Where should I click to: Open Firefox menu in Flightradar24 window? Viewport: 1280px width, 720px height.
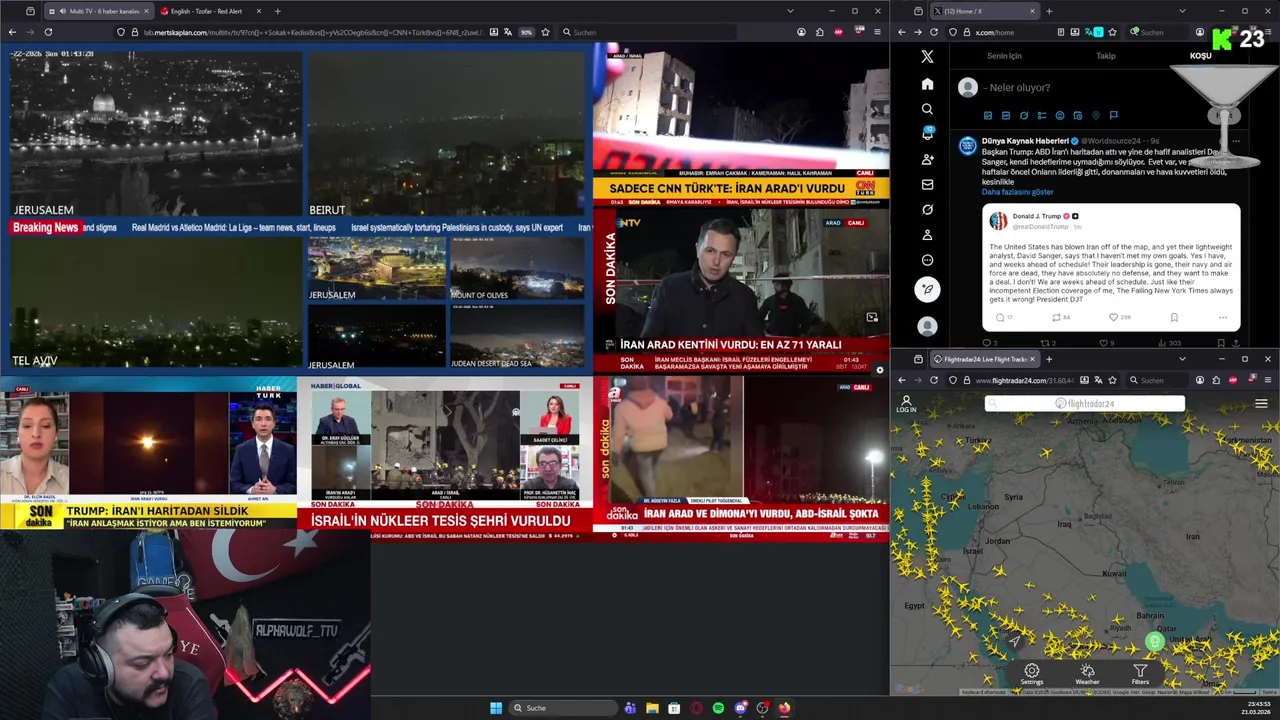pyautogui.click(x=1267, y=380)
